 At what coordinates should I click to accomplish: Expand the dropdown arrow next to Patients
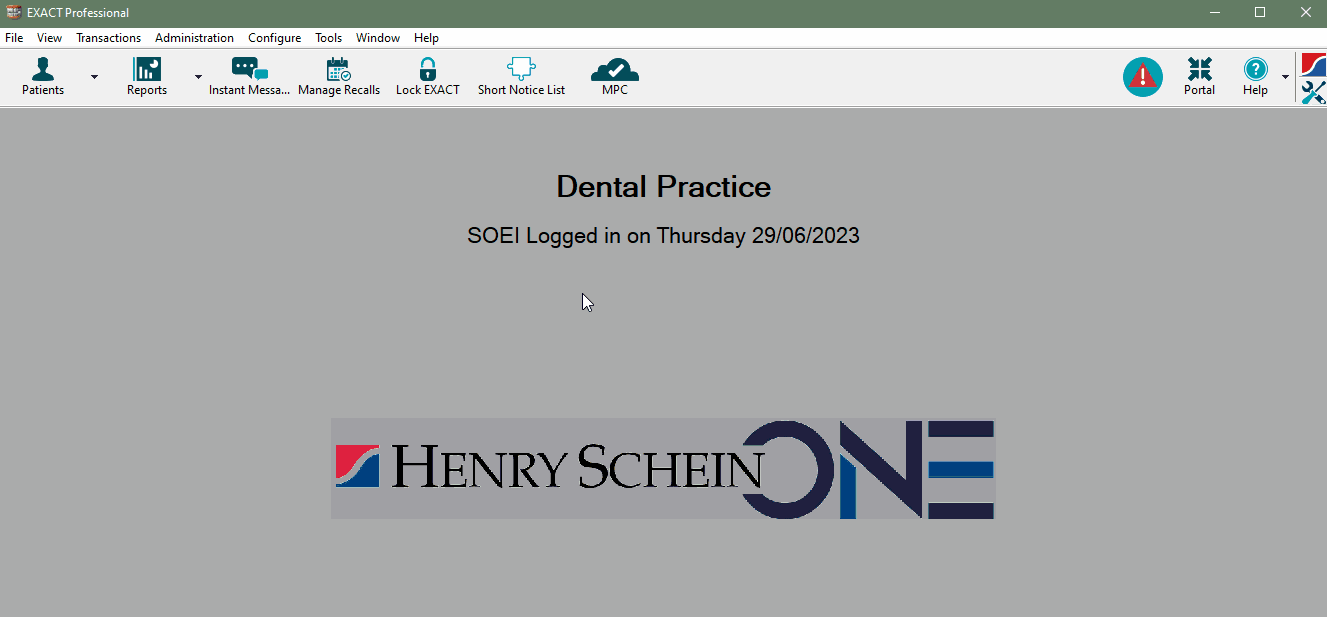94,77
